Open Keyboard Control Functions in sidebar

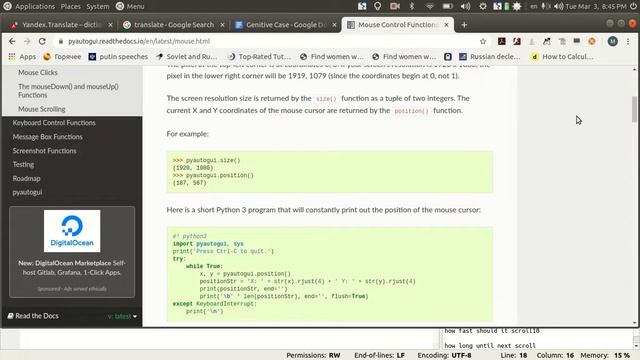54,123
